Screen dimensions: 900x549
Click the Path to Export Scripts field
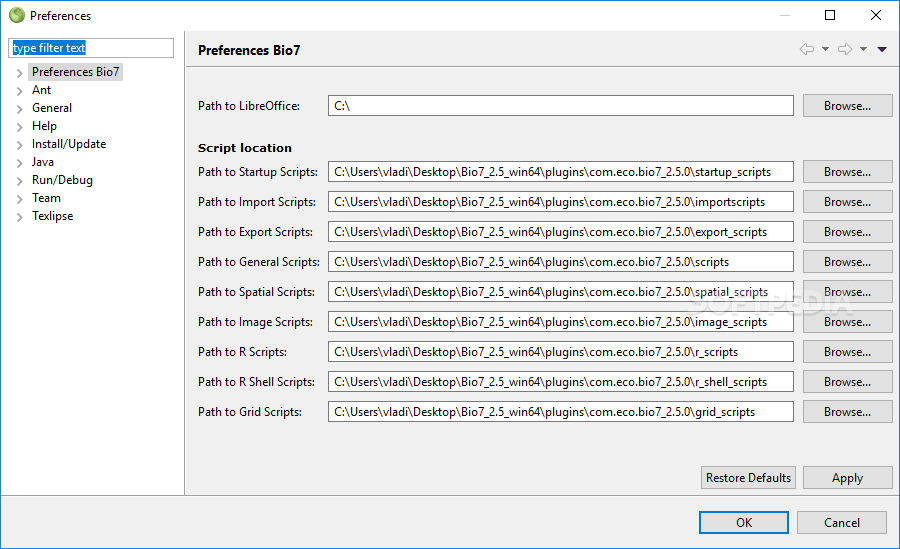click(x=561, y=231)
